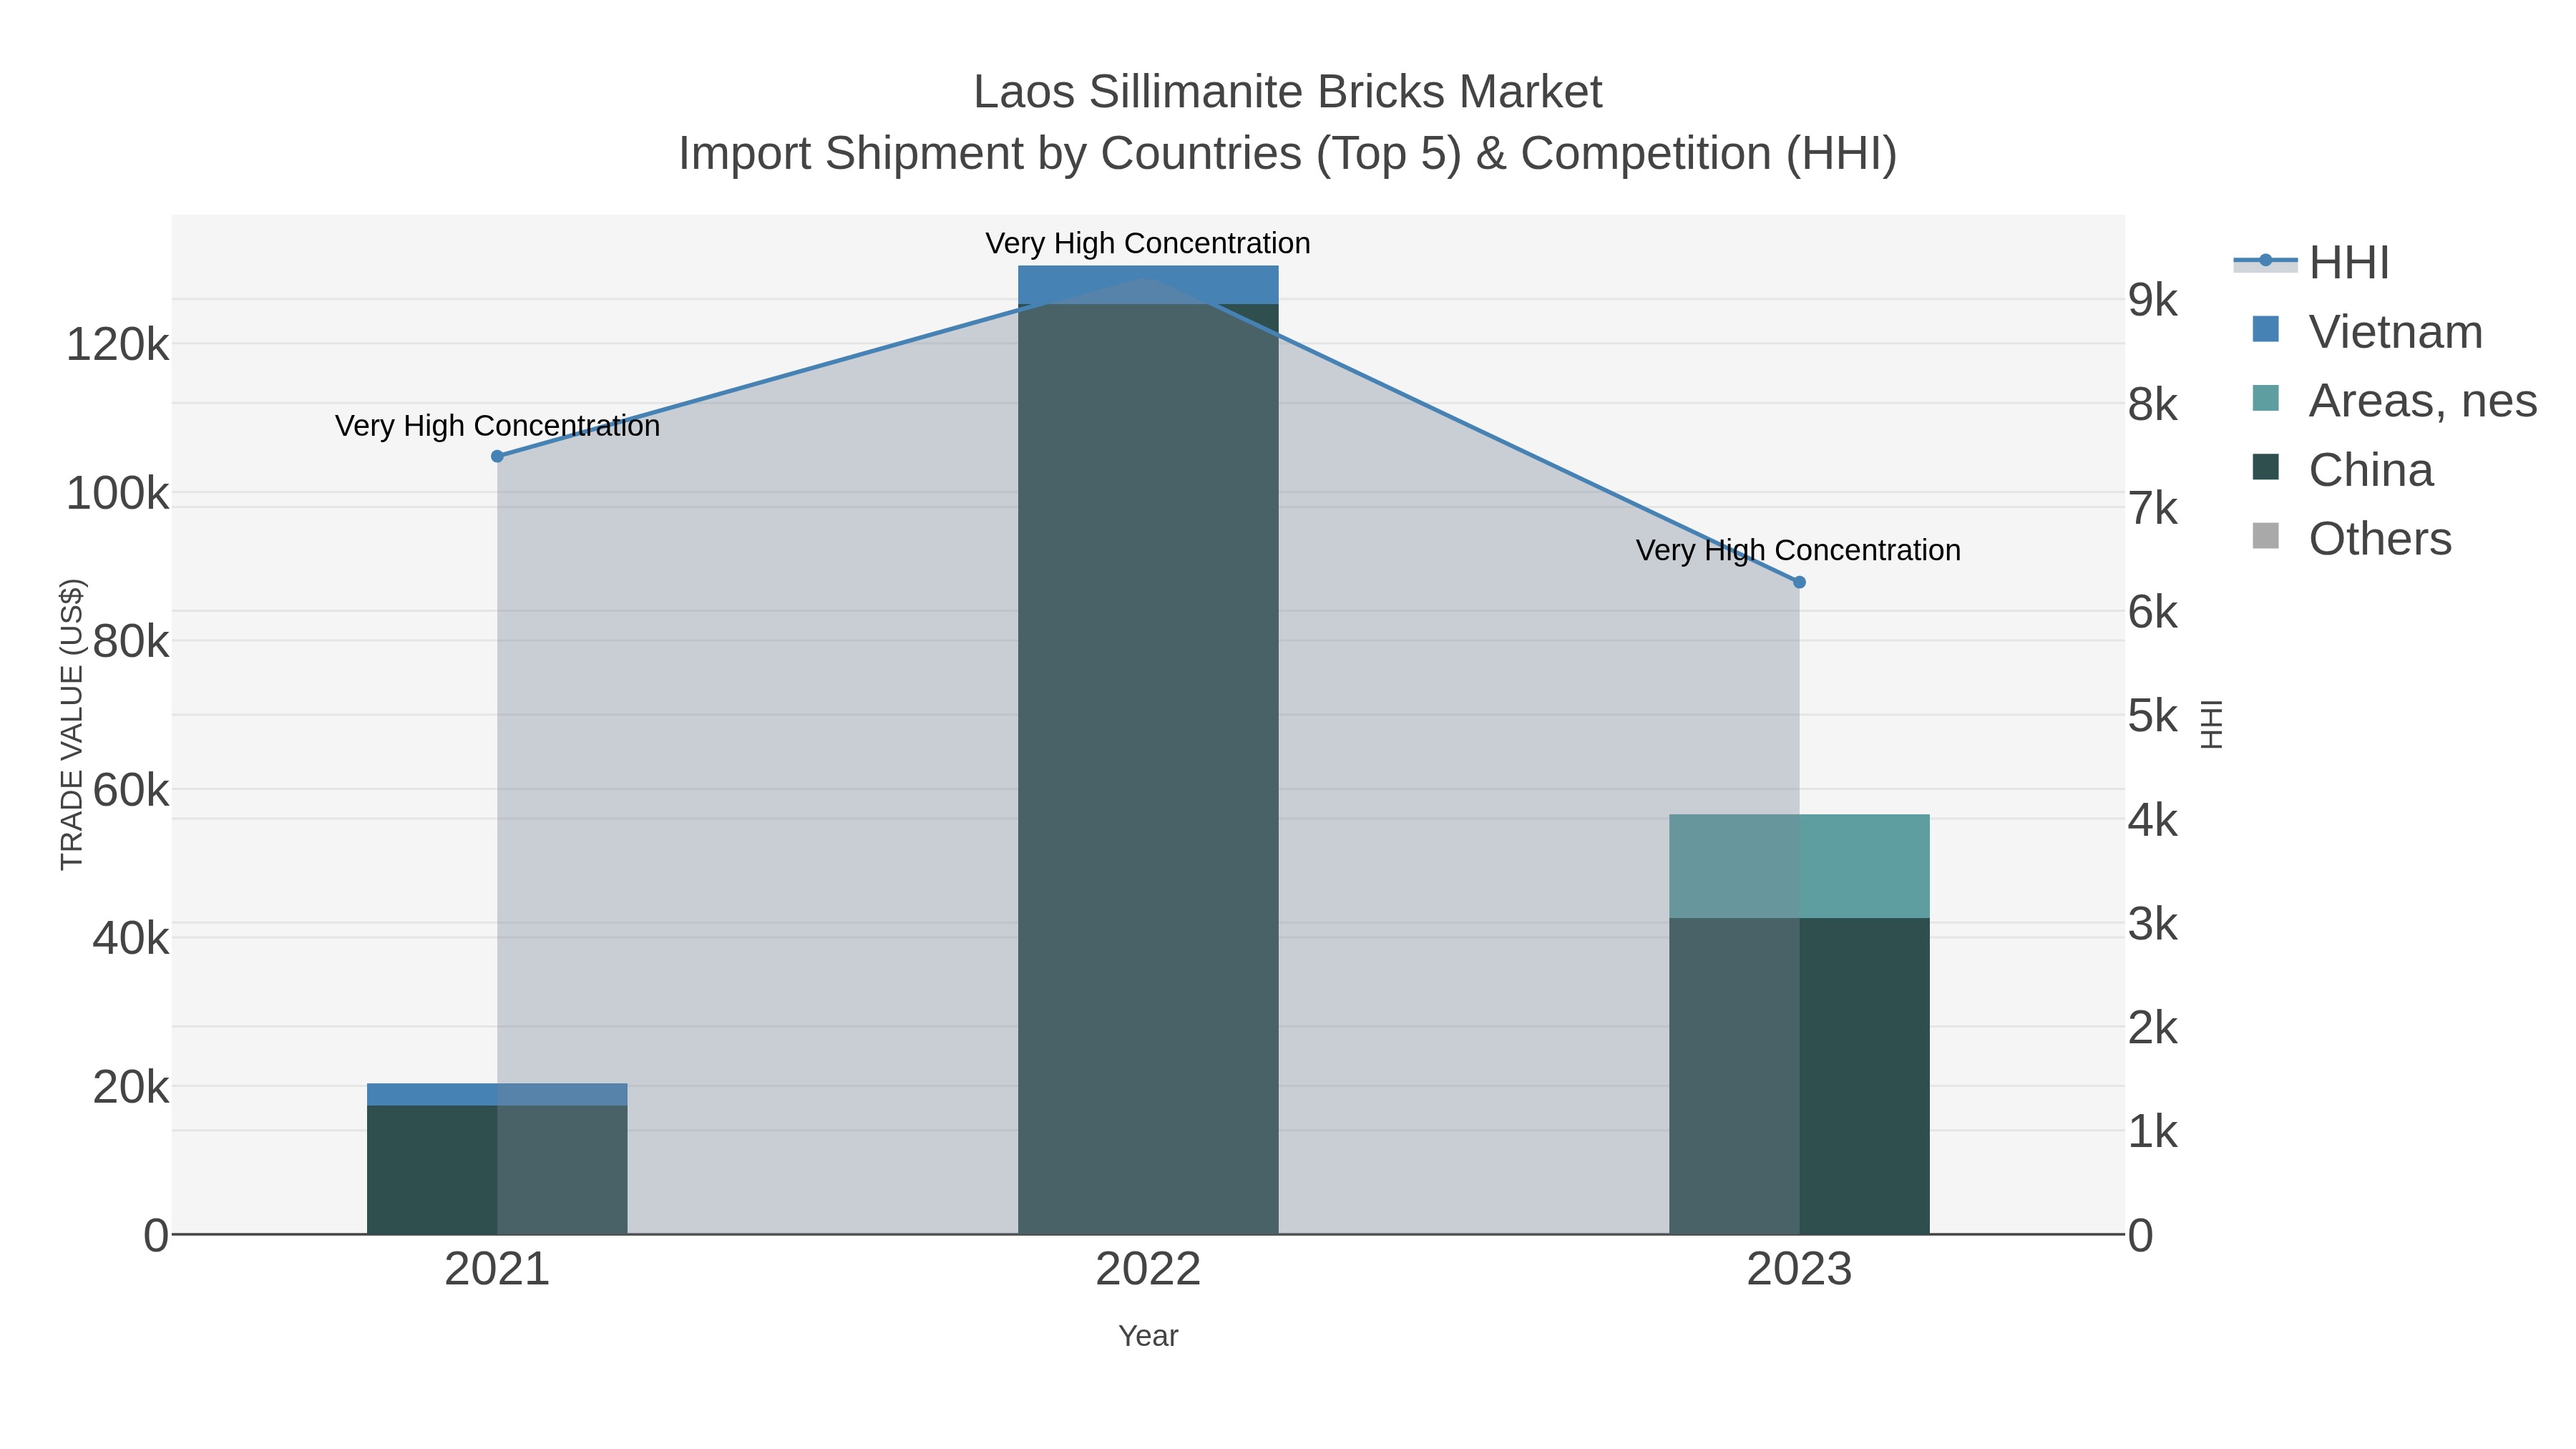This screenshot has height=1449, width=2576.
Task: Click the 2023 Areas, nes bar segment
Action: coord(1799,866)
